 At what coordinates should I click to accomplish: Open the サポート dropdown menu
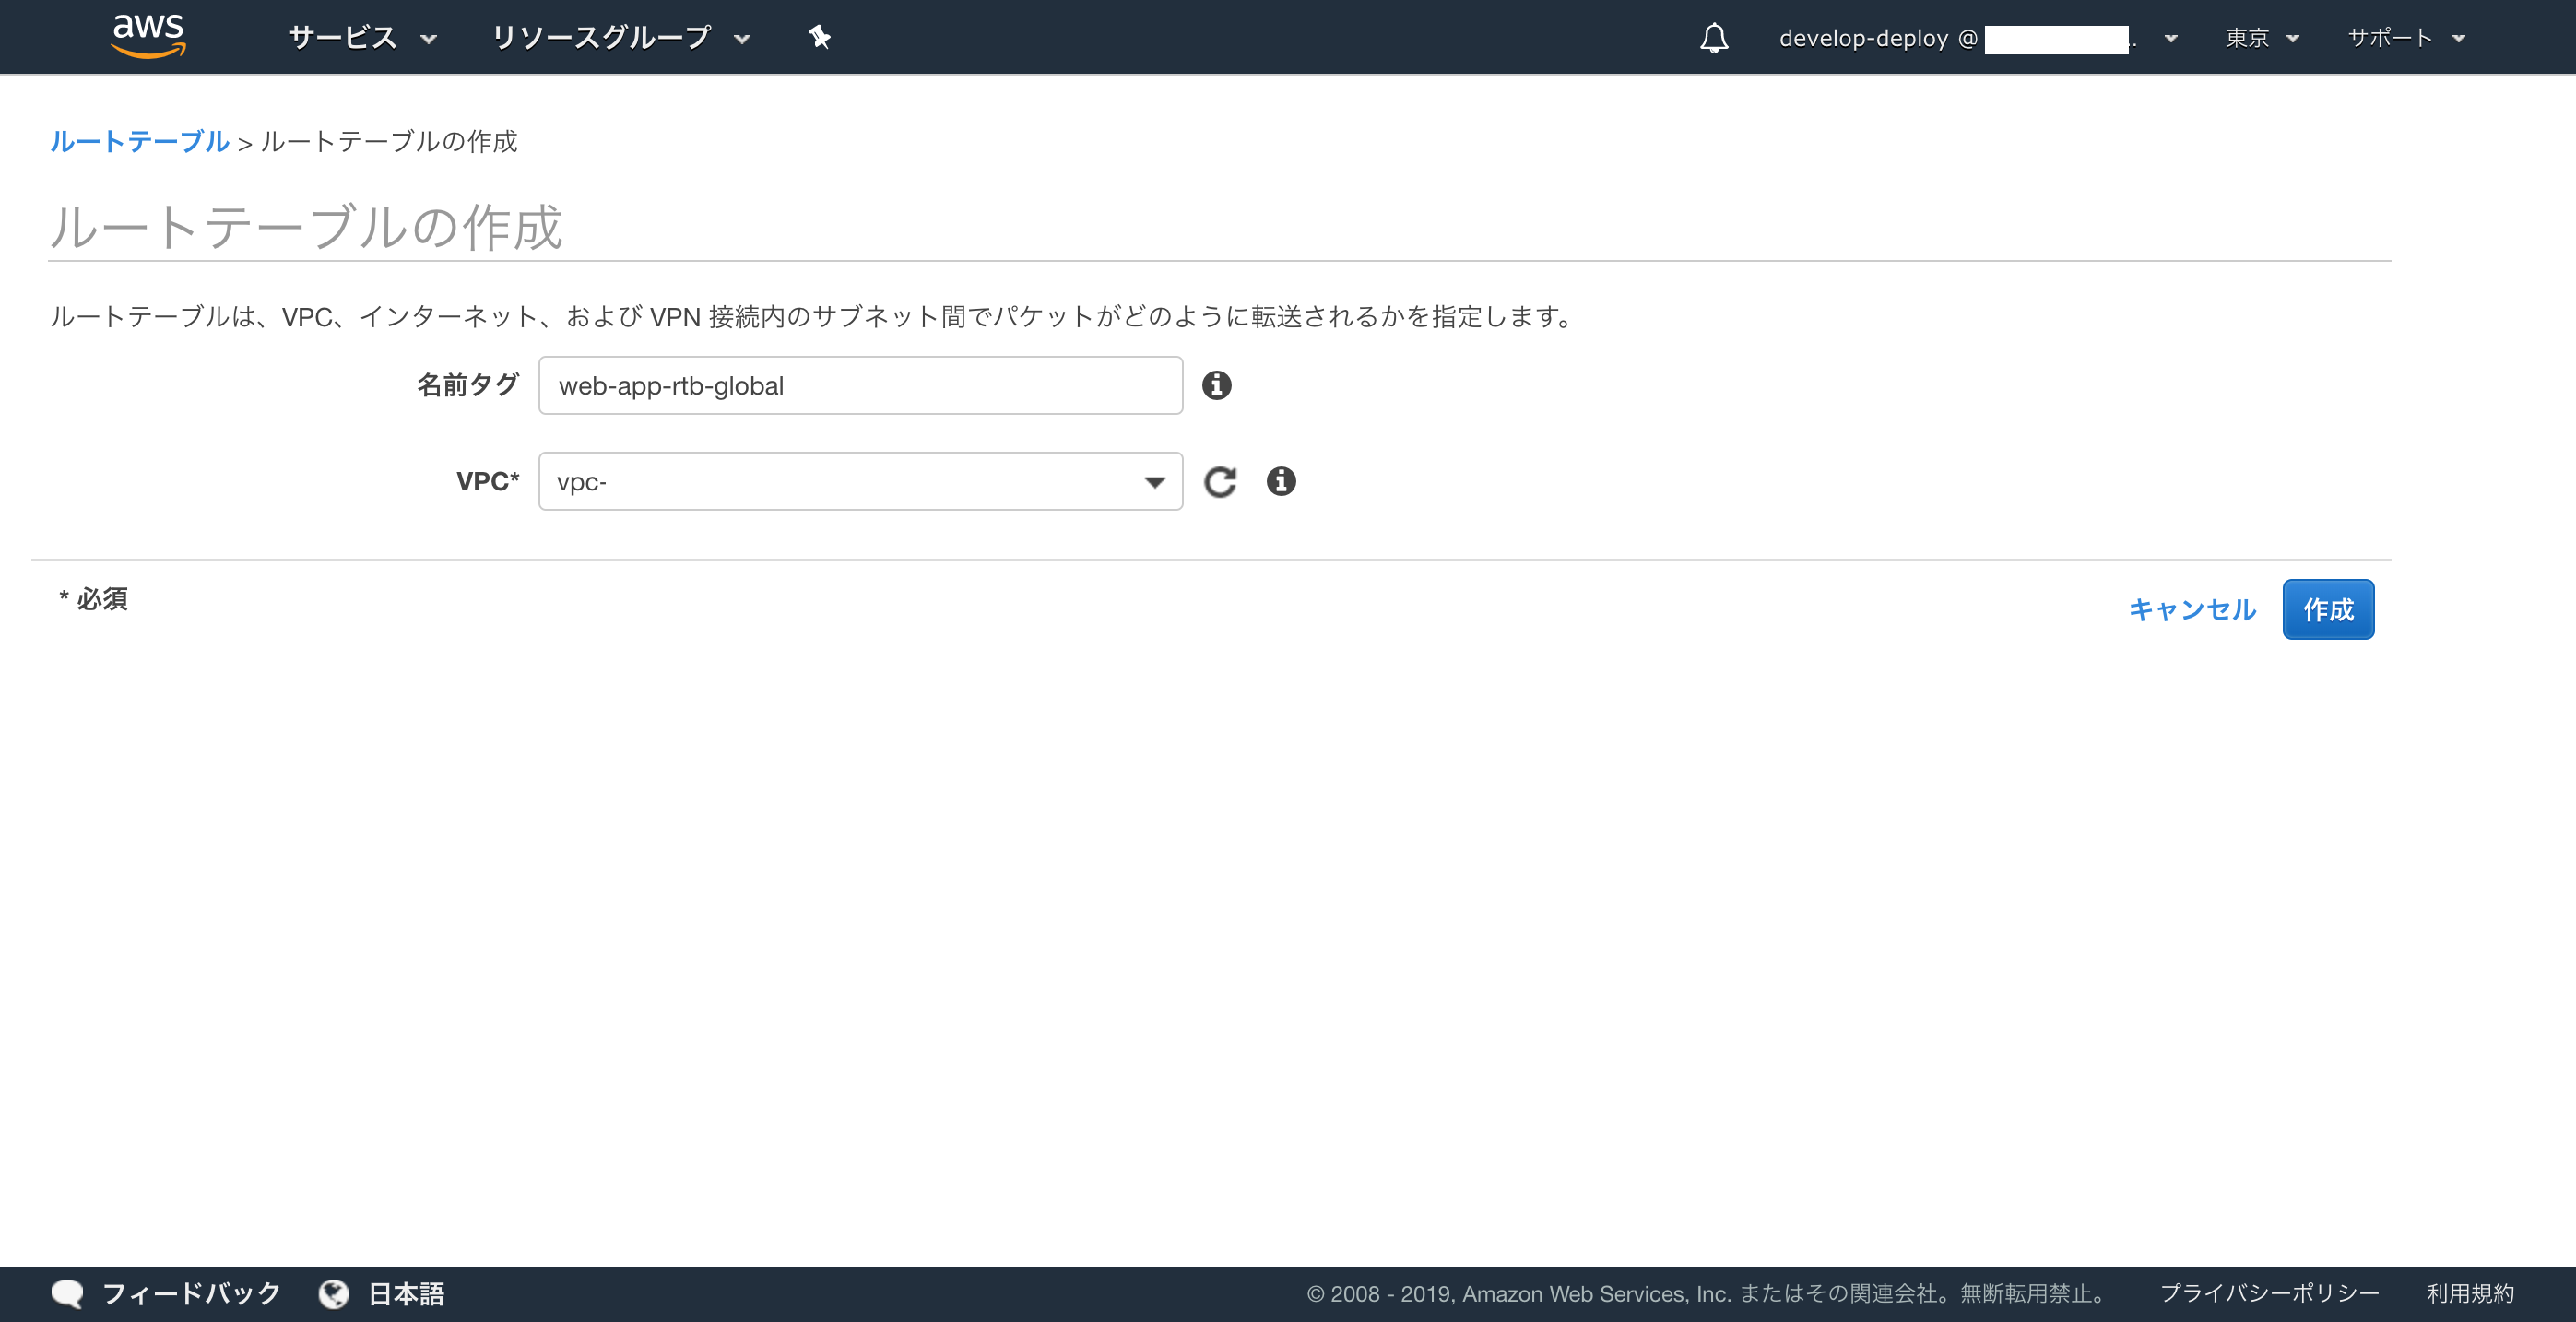(x=2405, y=38)
